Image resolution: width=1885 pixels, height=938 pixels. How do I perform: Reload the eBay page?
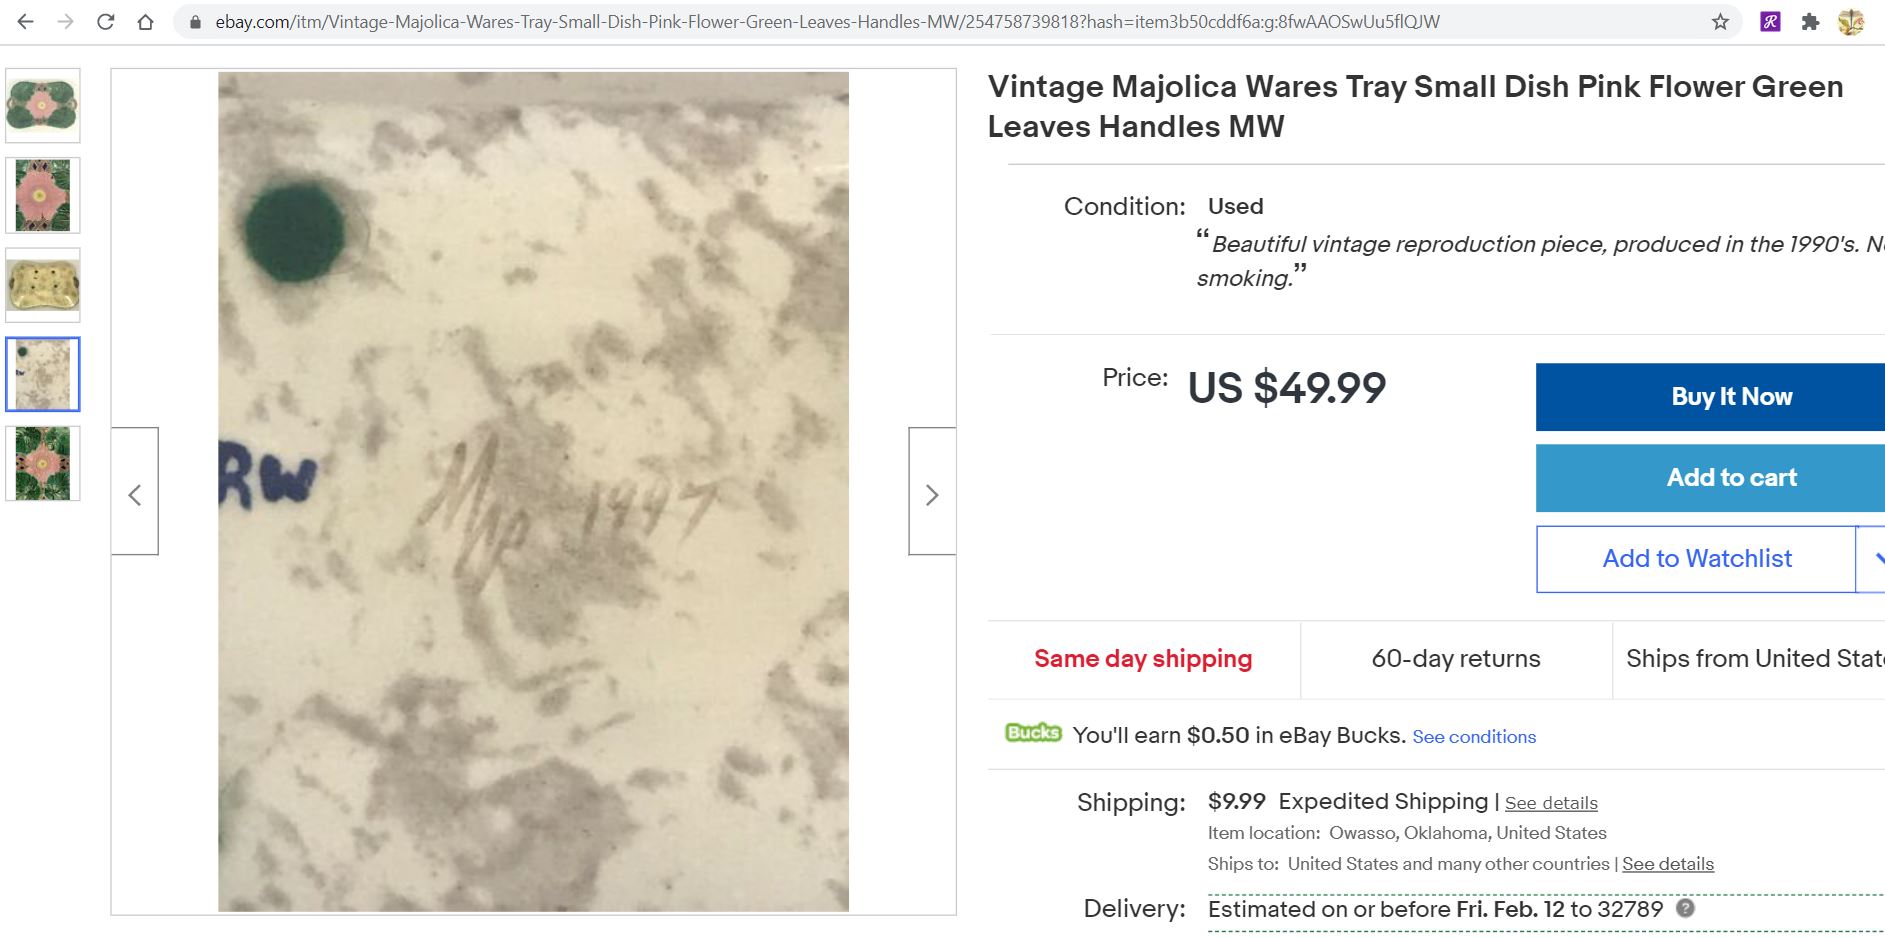point(105,22)
